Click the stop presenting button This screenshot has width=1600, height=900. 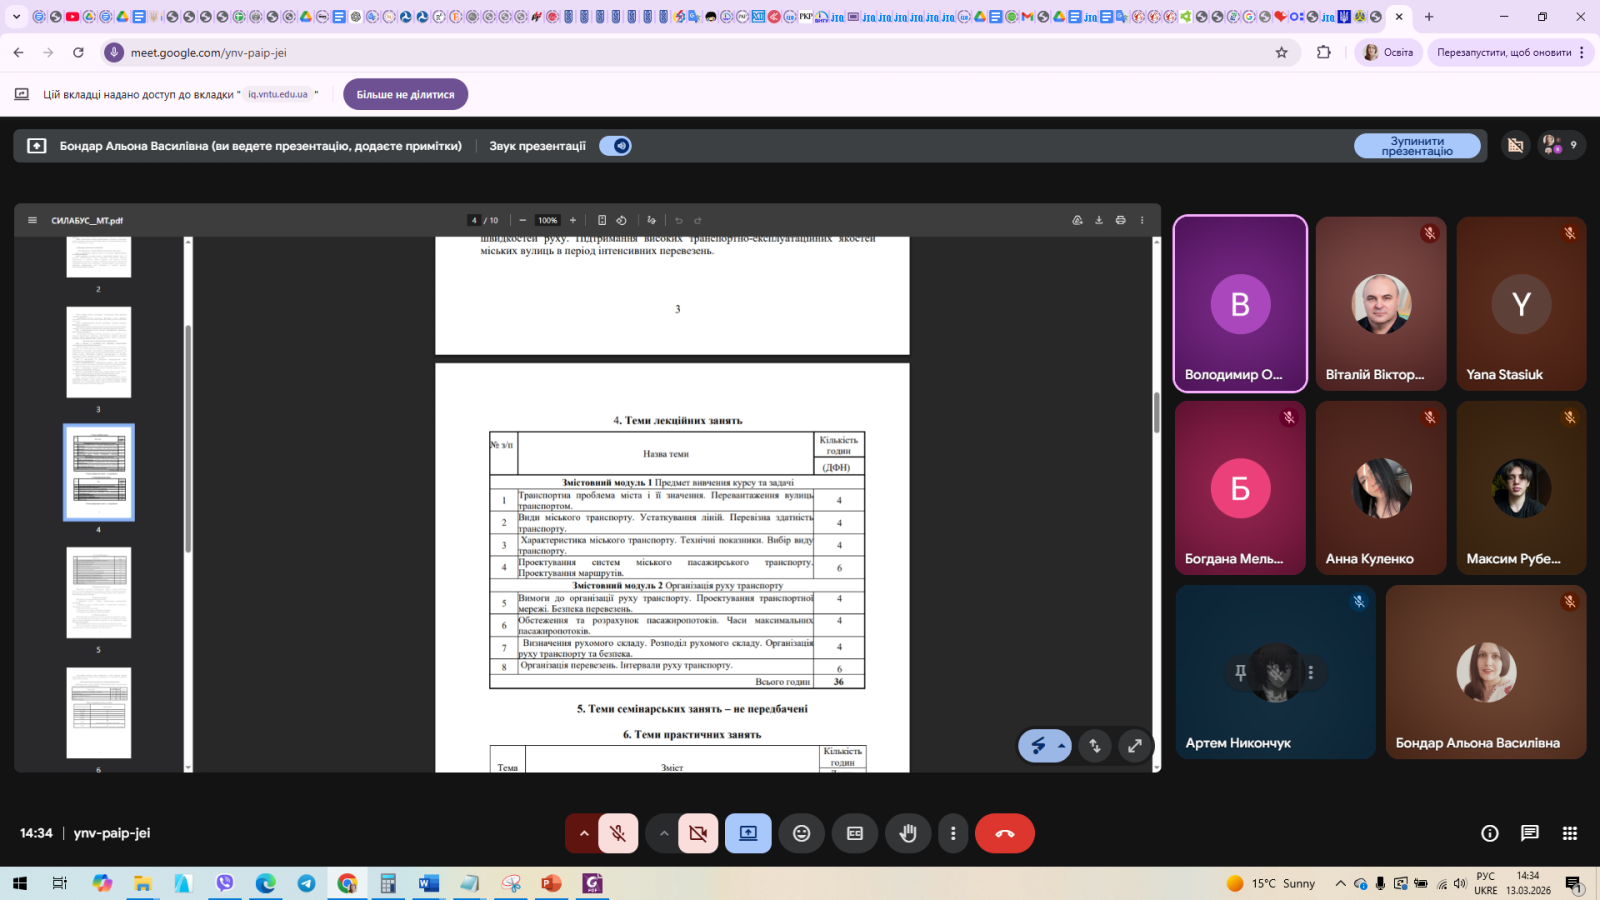click(x=1416, y=146)
